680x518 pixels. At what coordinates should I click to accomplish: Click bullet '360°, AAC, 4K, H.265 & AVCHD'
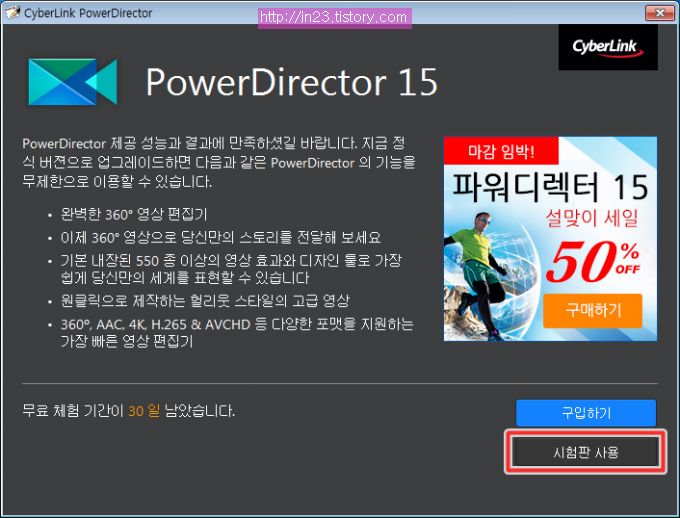[237, 333]
